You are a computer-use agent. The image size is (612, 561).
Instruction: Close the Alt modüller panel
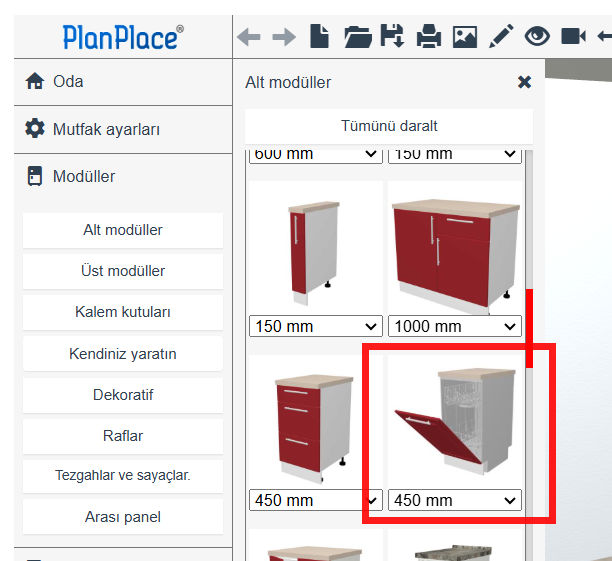coord(524,82)
